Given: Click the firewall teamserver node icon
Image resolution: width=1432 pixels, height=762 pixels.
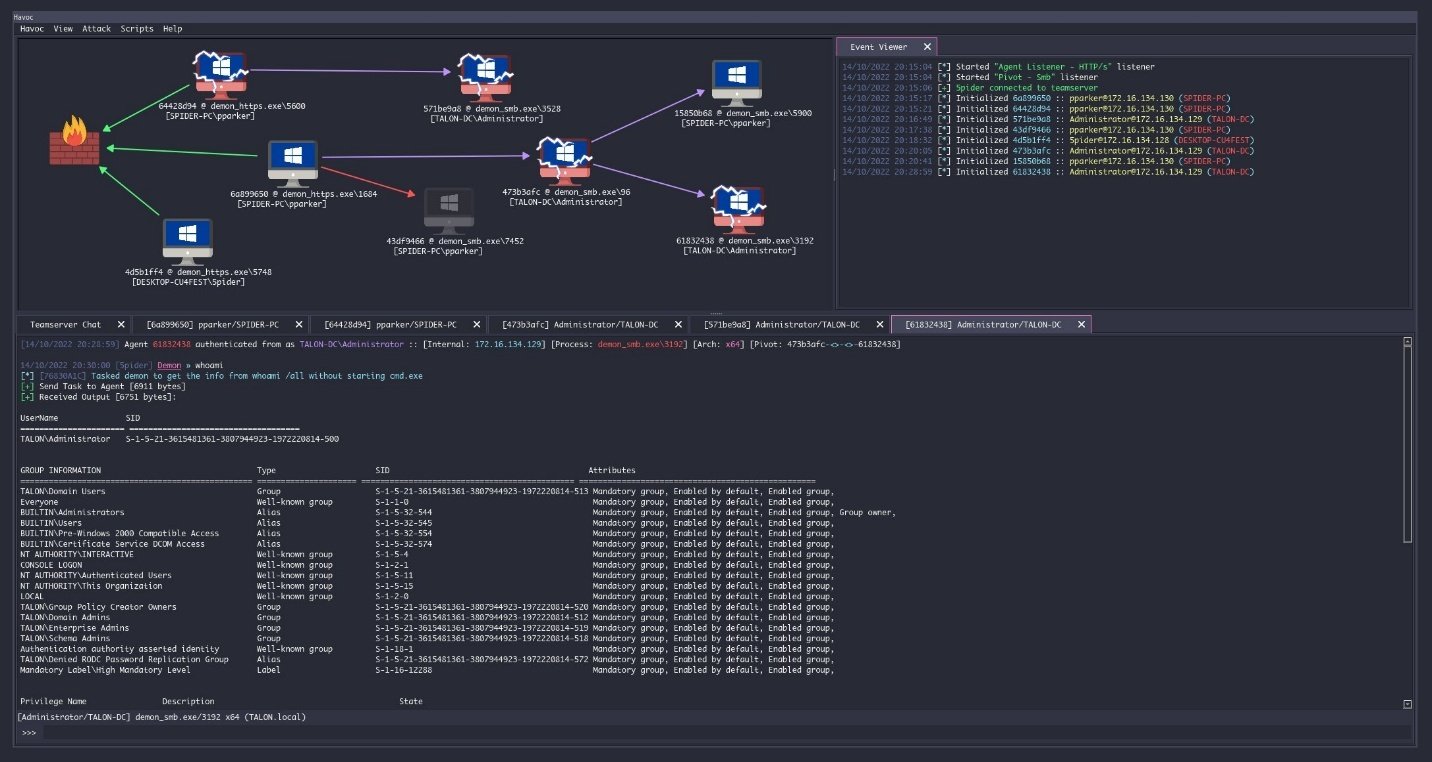Looking at the screenshot, I should [x=75, y=142].
